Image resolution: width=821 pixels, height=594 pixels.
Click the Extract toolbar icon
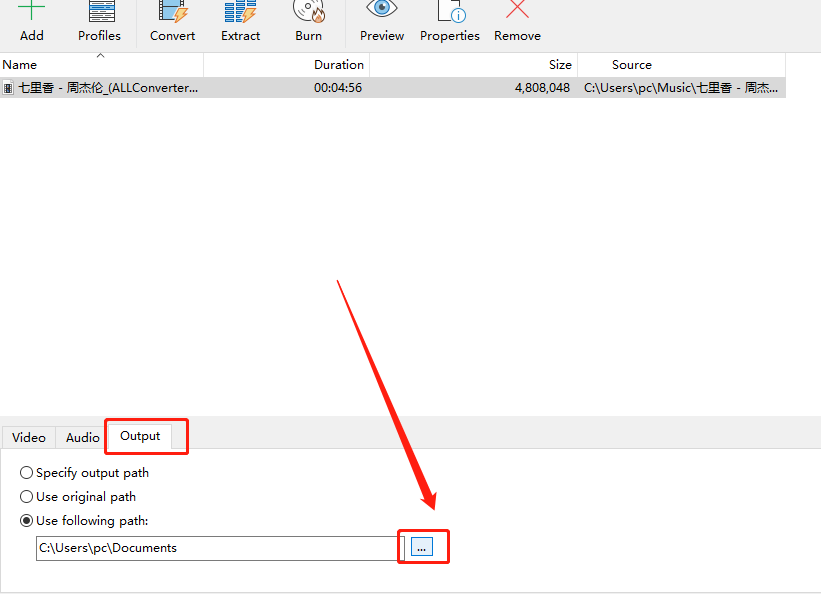point(240,12)
